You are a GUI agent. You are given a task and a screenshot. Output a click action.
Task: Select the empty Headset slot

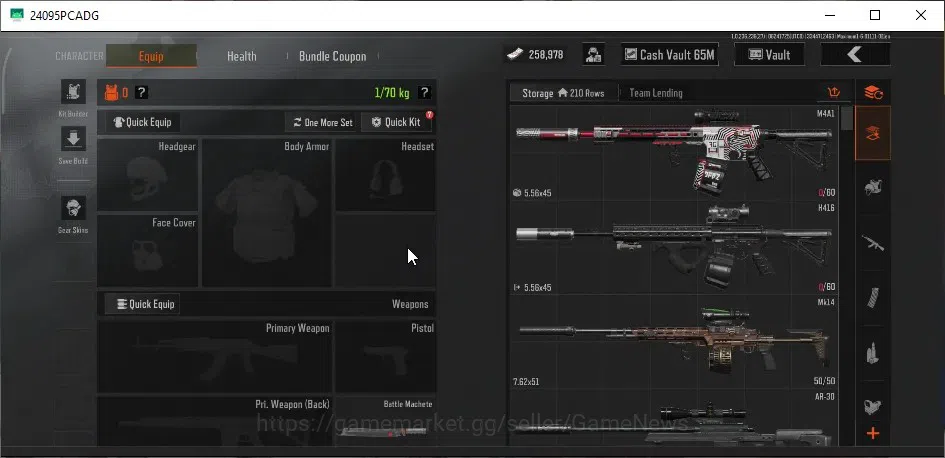[386, 175]
